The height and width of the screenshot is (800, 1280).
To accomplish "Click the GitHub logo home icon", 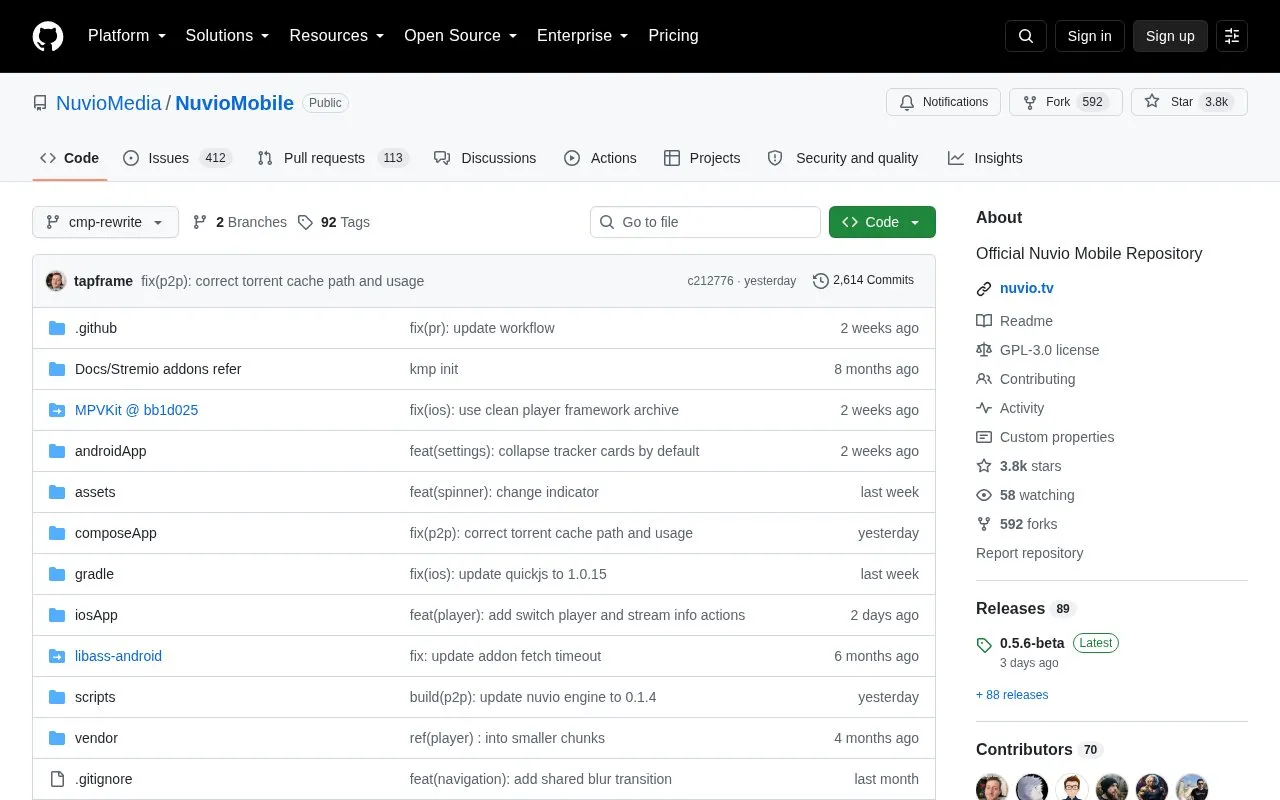I will [48, 36].
